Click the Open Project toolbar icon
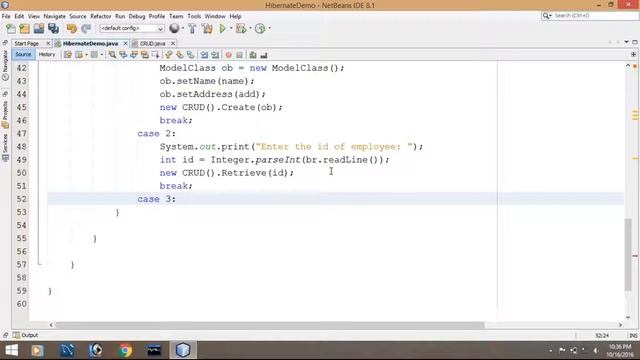The width and height of the screenshot is (640, 360). tap(39, 29)
